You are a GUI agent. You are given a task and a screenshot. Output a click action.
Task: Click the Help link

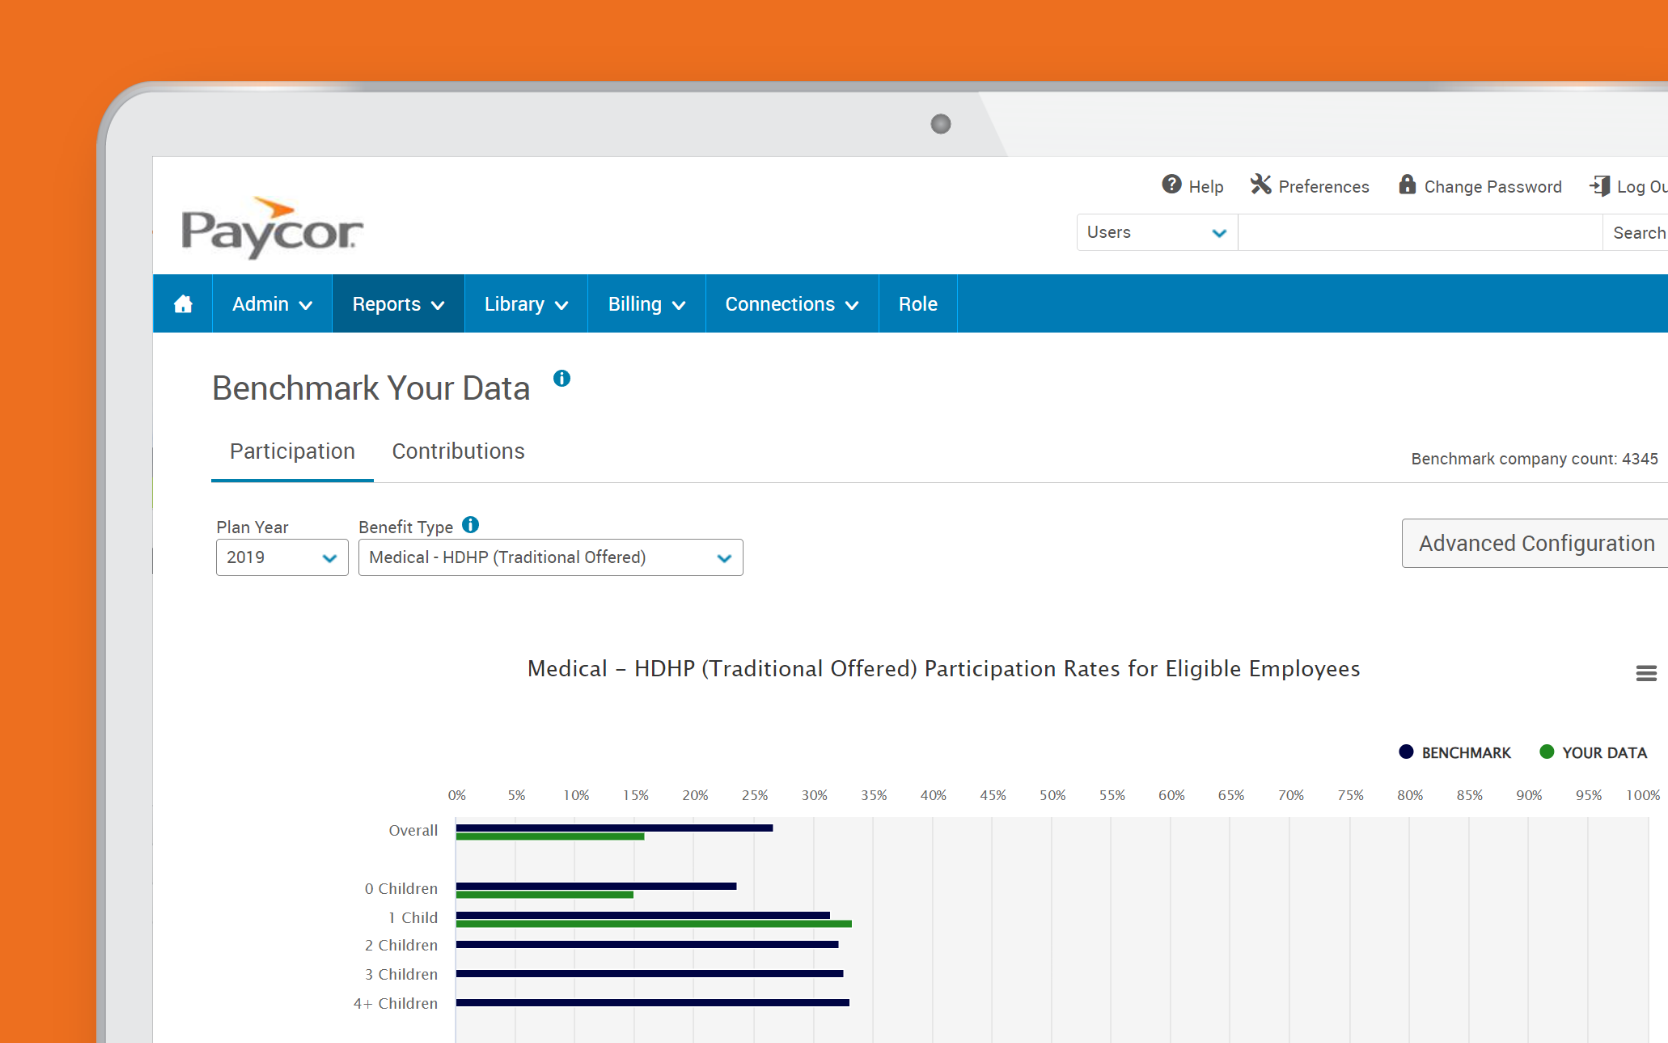coord(1206,186)
